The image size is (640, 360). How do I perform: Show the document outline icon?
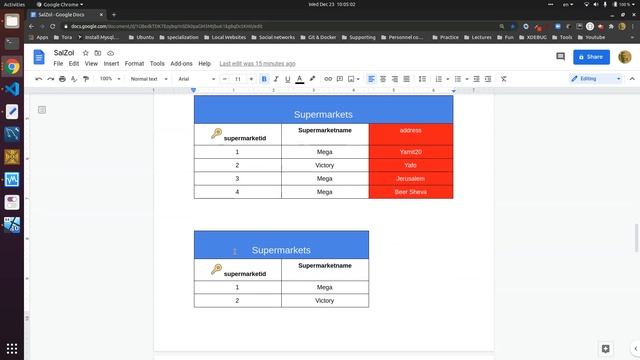coord(42,110)
